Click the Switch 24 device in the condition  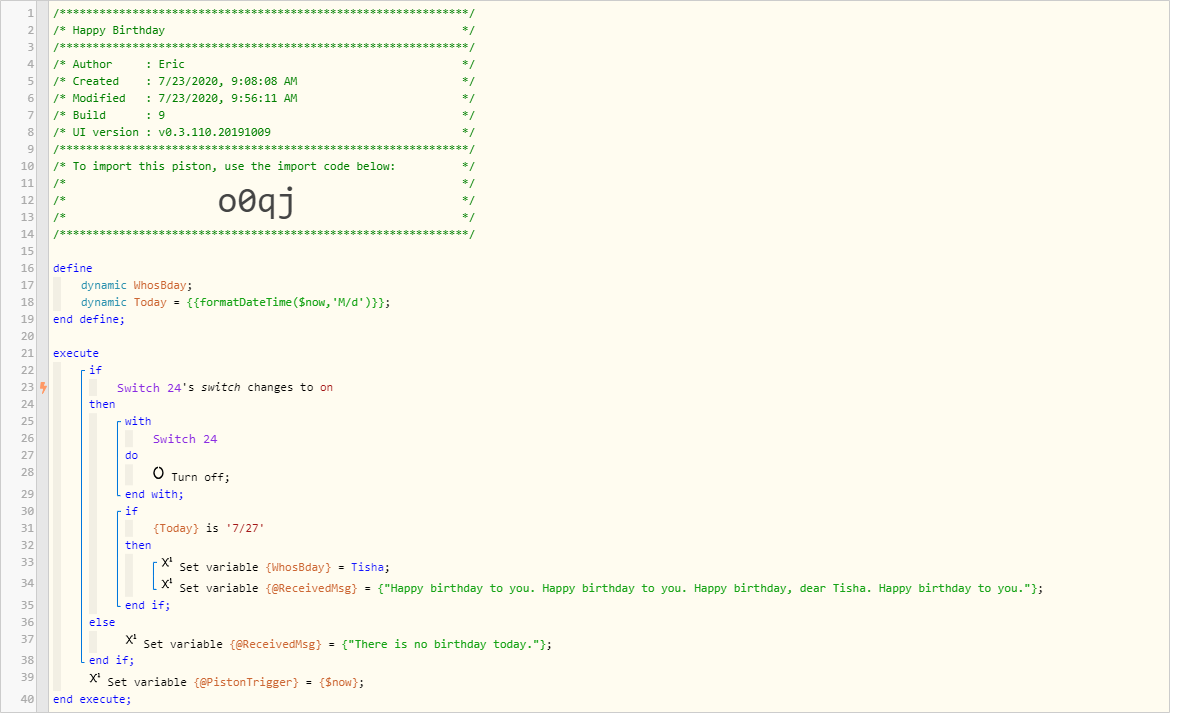150,388
